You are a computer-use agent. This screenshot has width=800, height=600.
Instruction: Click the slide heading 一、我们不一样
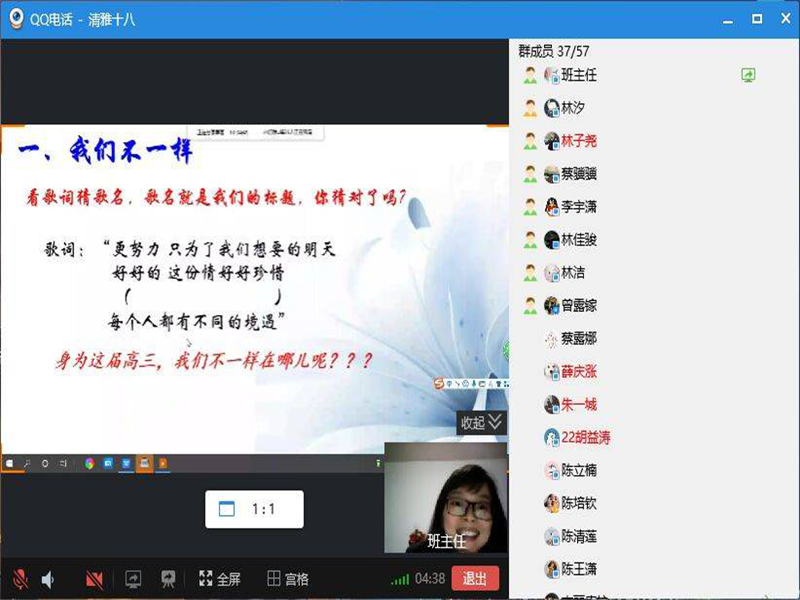click(x=106, y=151)
